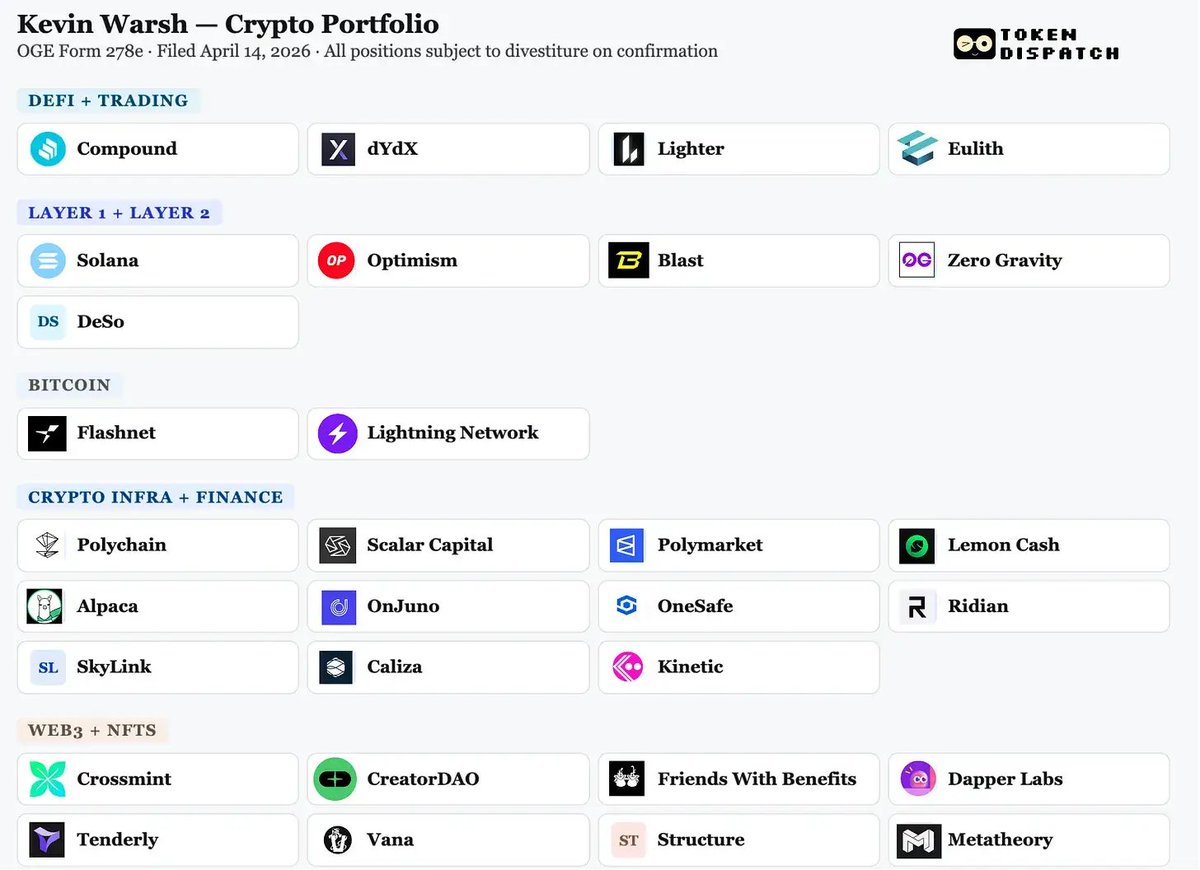The width and height of the screenshot is (1200, 870).
Task: Click the dYdX logo icon
Action: 338,149
